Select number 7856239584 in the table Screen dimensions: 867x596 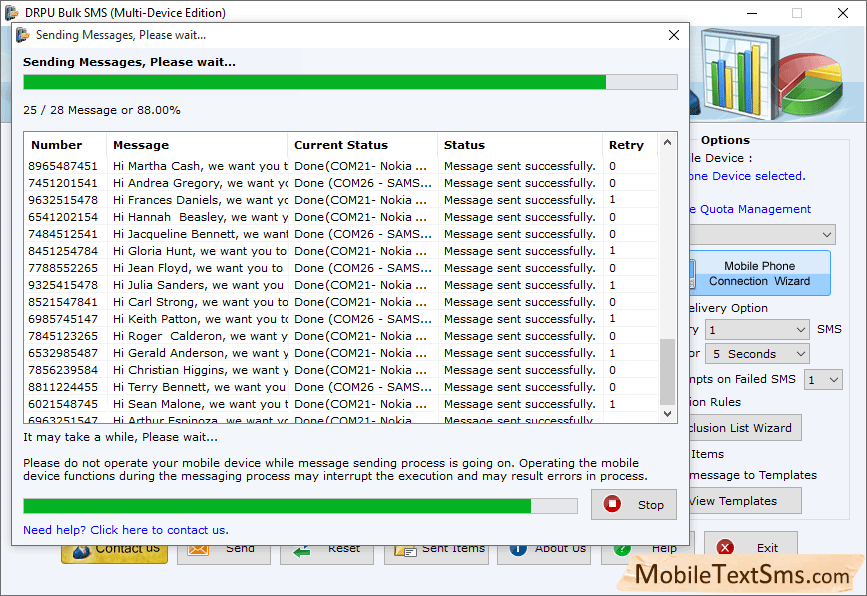coord(63,370)
